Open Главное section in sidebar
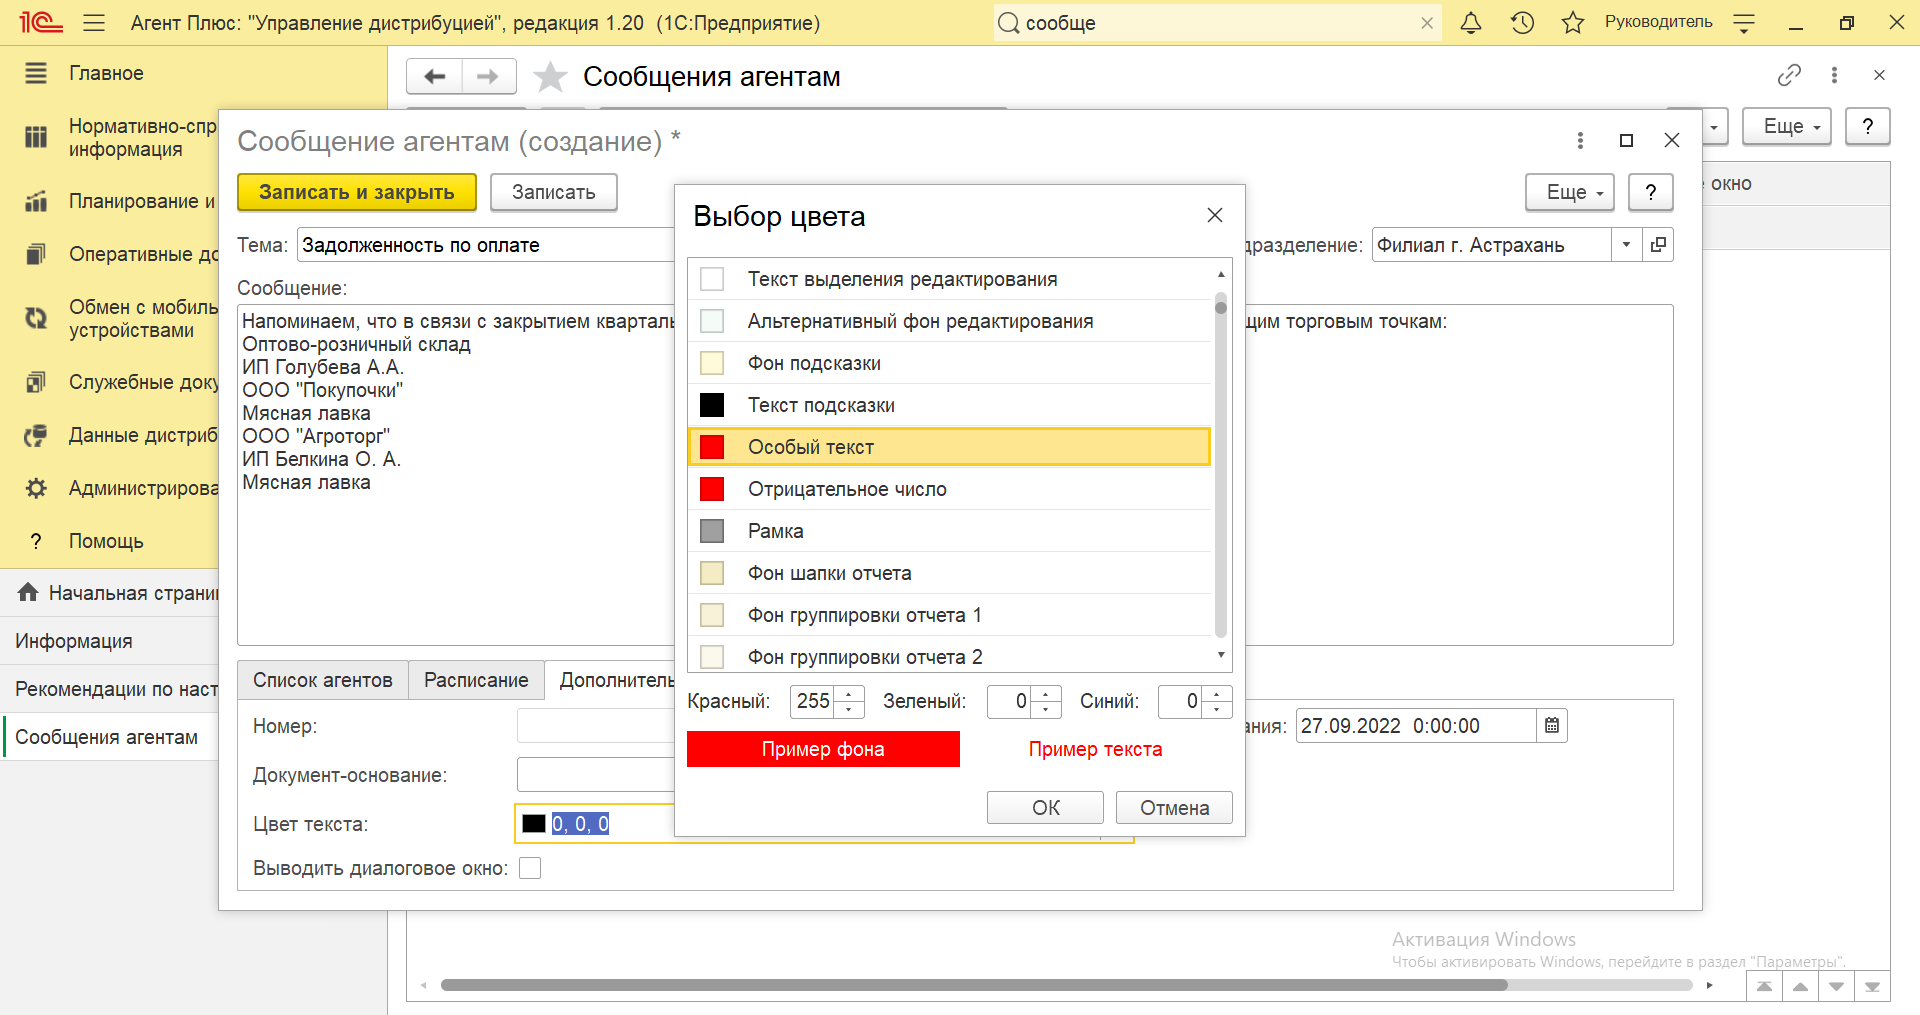The width and height of the screenshot is (1920, 1015). tap(106, 73)
